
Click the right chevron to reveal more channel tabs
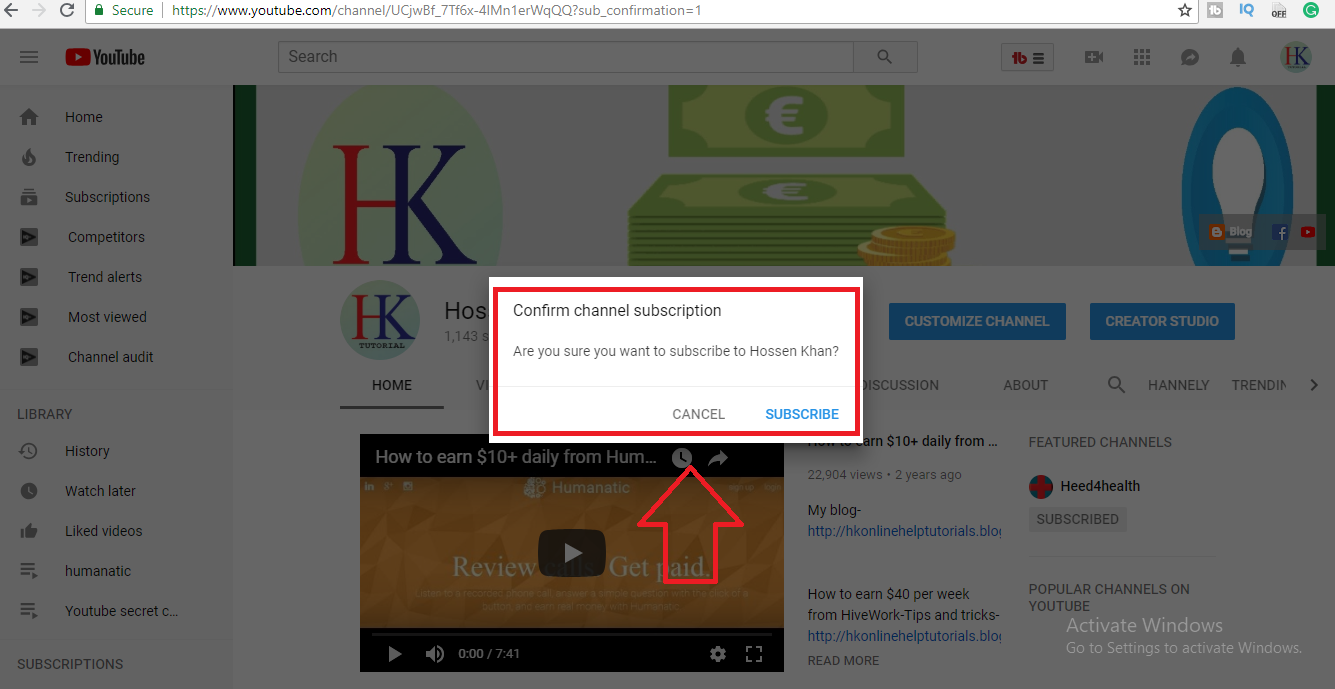pos(1315,384)
